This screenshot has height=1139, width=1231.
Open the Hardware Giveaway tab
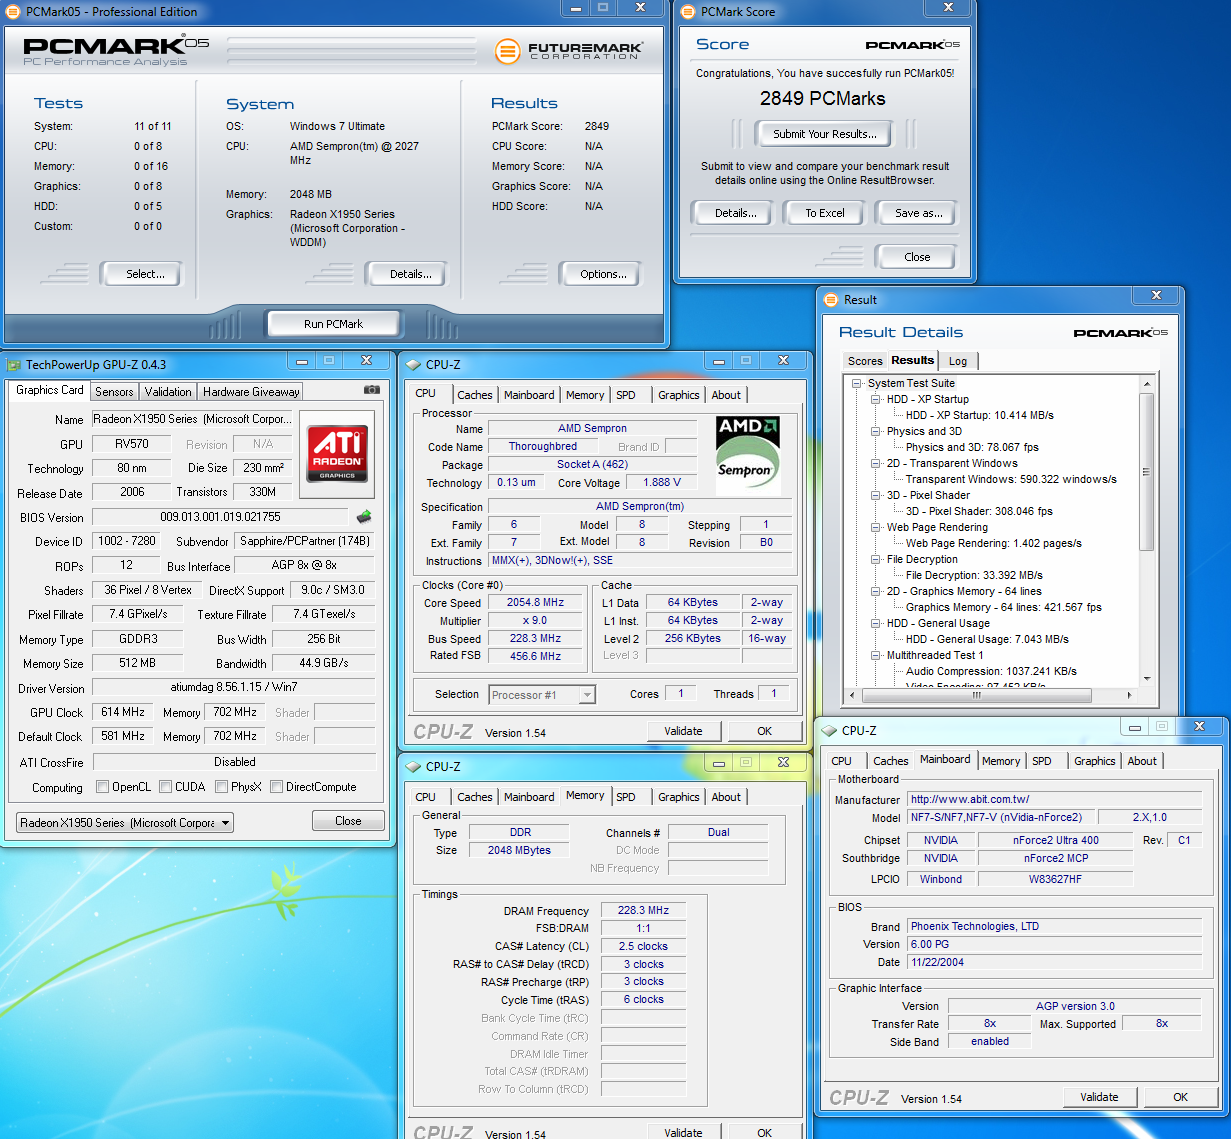[x=251, y=392]
